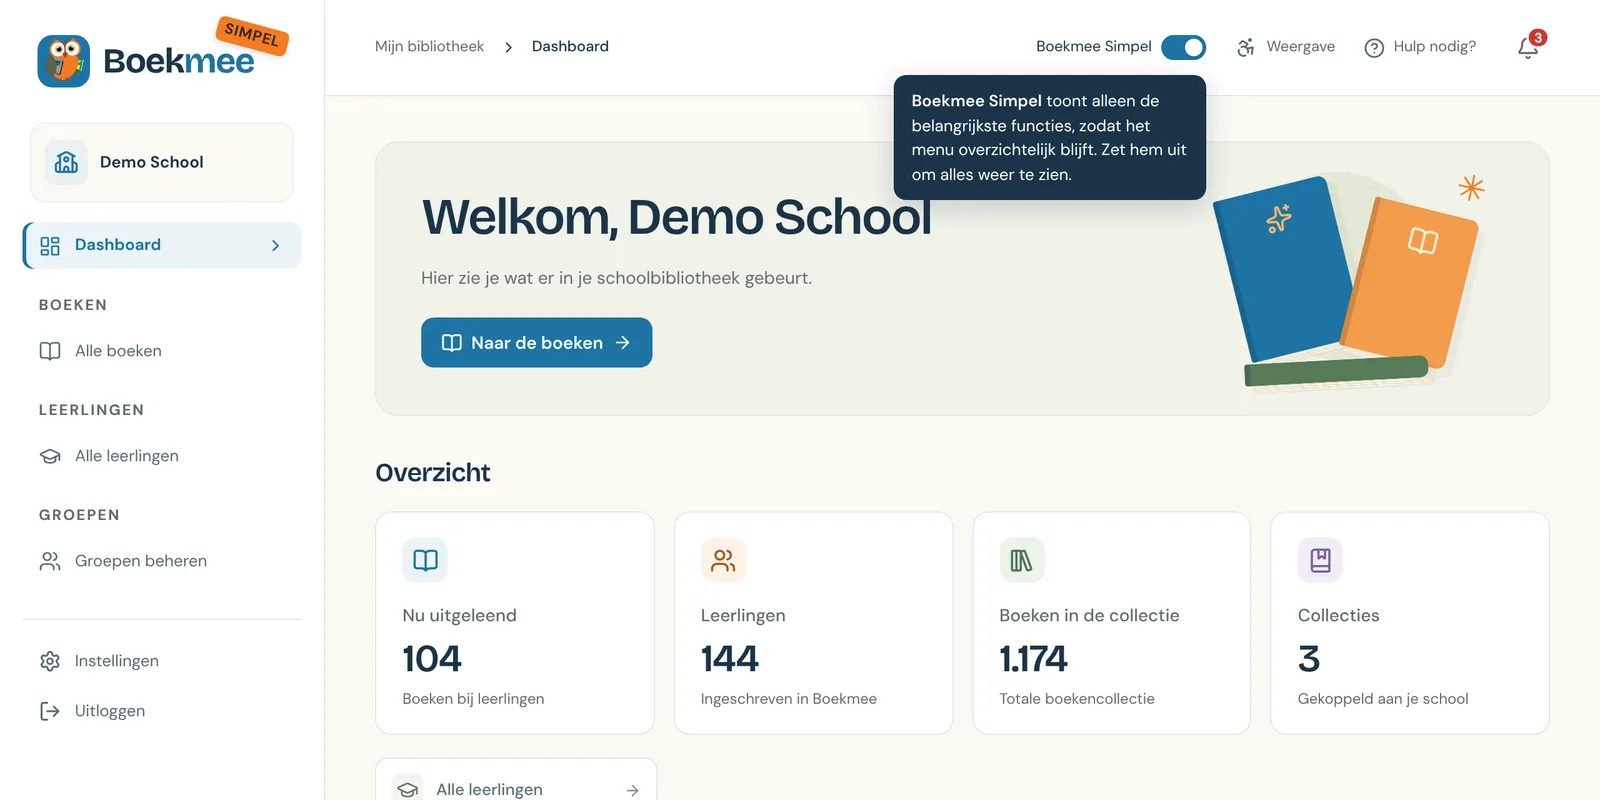The image size is (1600, 800).
Task: Click the Hulp nodig? link
Action: tap(1420, 47)
